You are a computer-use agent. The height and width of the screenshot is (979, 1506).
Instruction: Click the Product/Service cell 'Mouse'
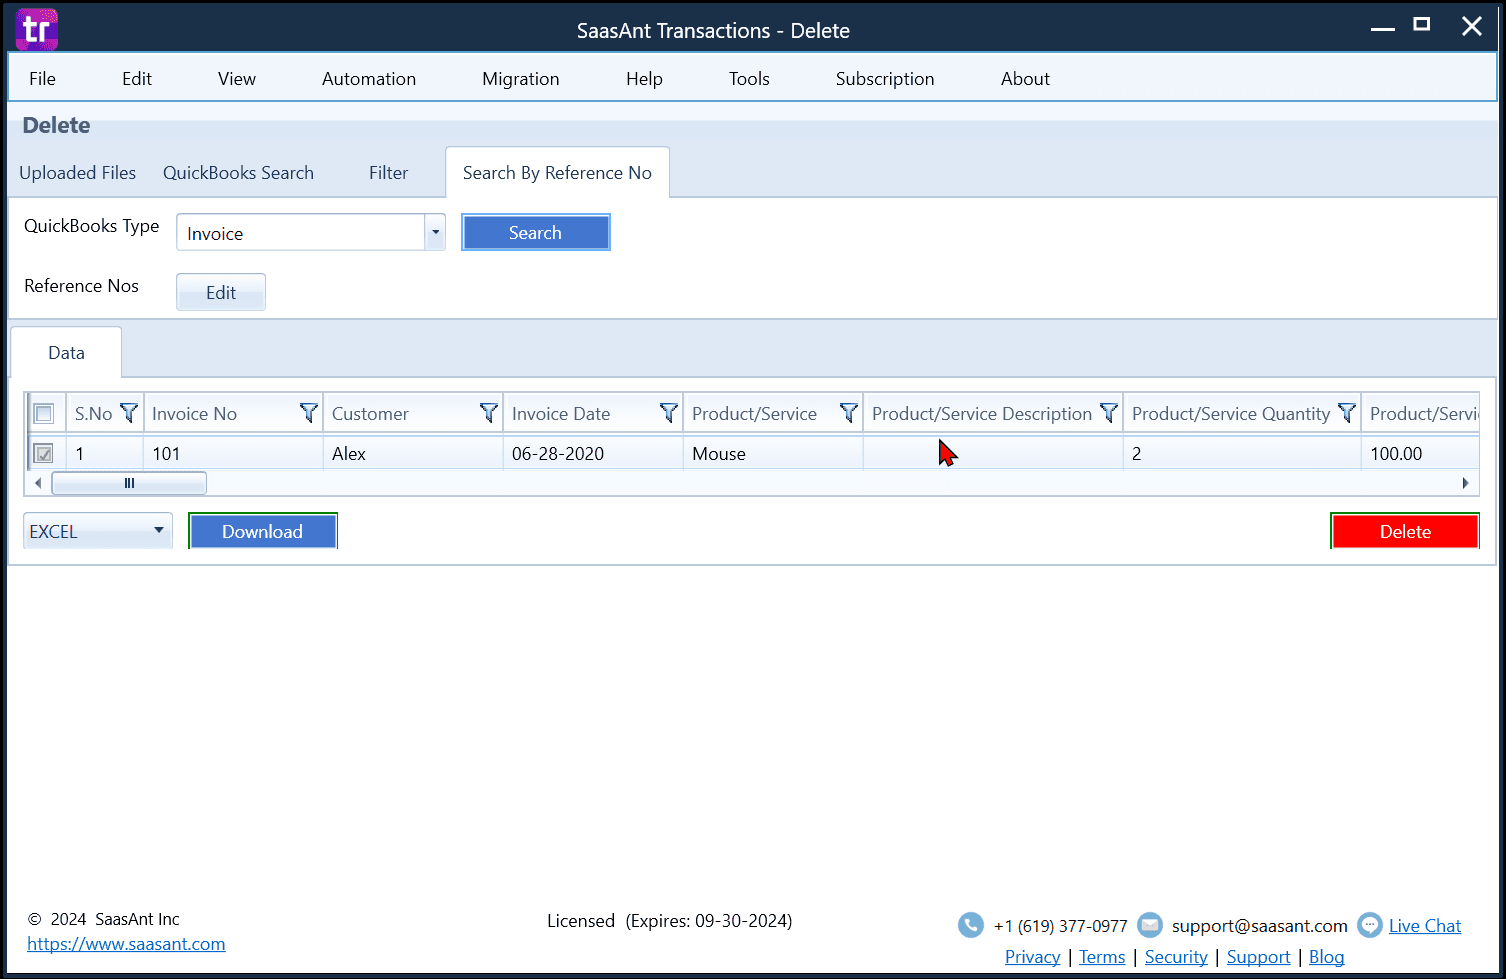tap(773, 454)
